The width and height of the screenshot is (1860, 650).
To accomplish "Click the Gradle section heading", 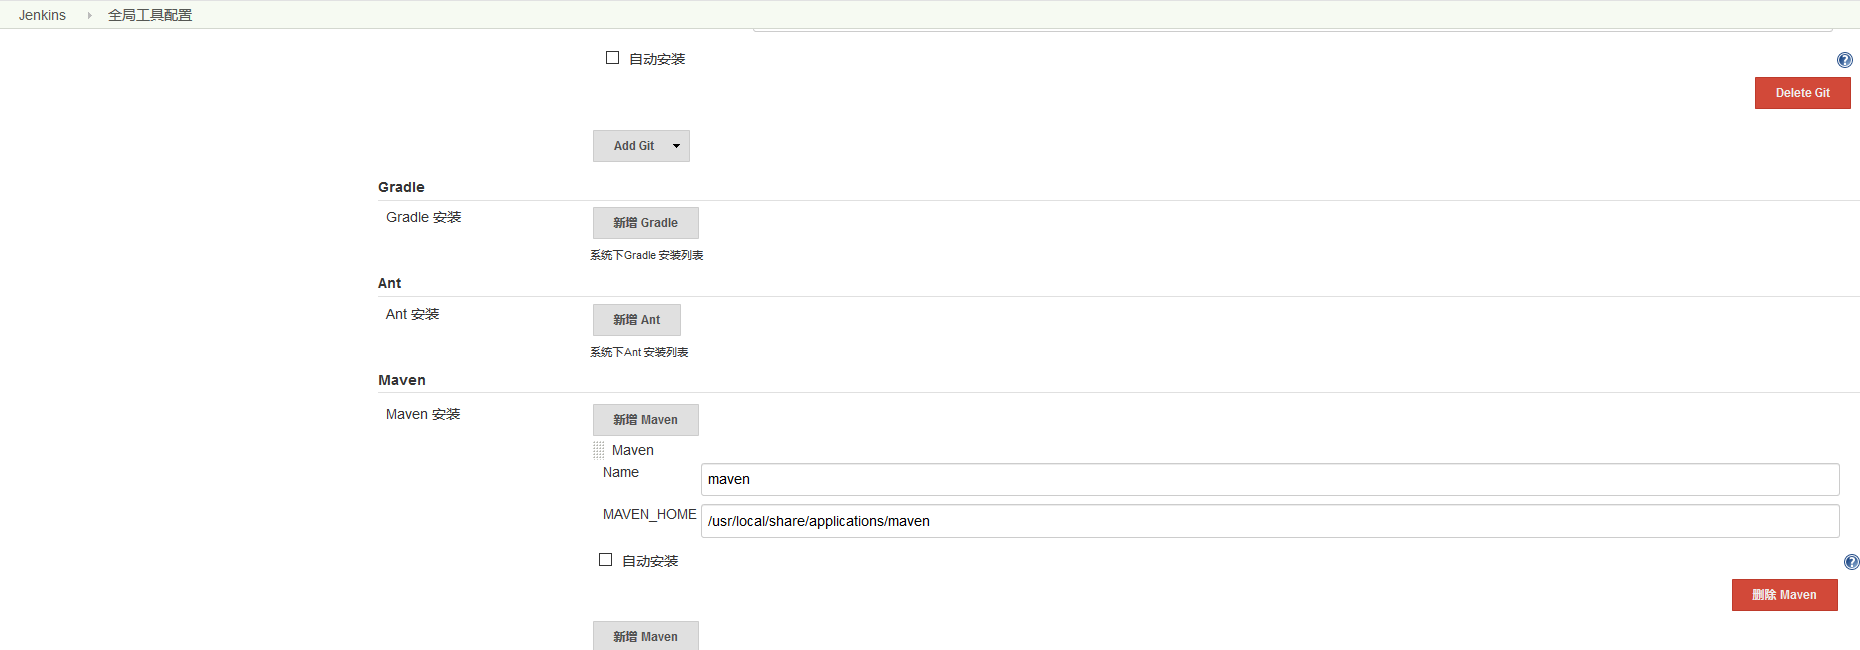I will pyautogui.click(x=401, y=187).
